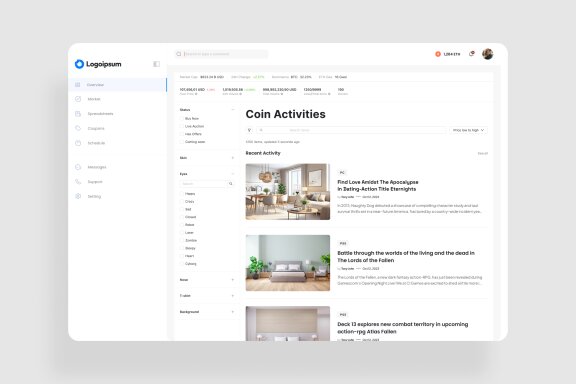The height and width of the screenshot is (384, 576).
Task: Expand the Skin filter section
Action: [233, 158]
